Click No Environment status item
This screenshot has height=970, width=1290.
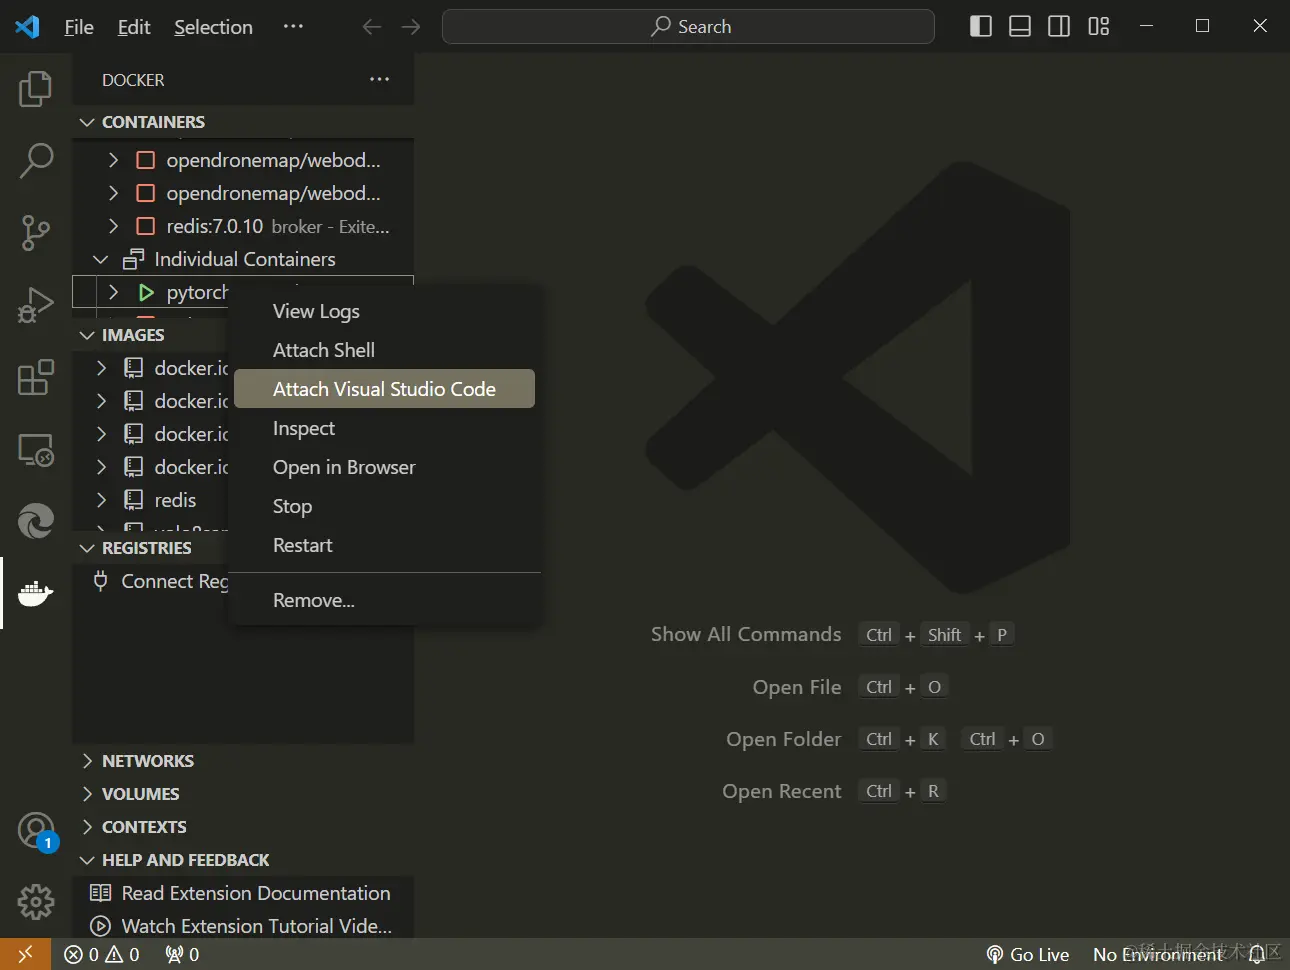[1158, 955]
